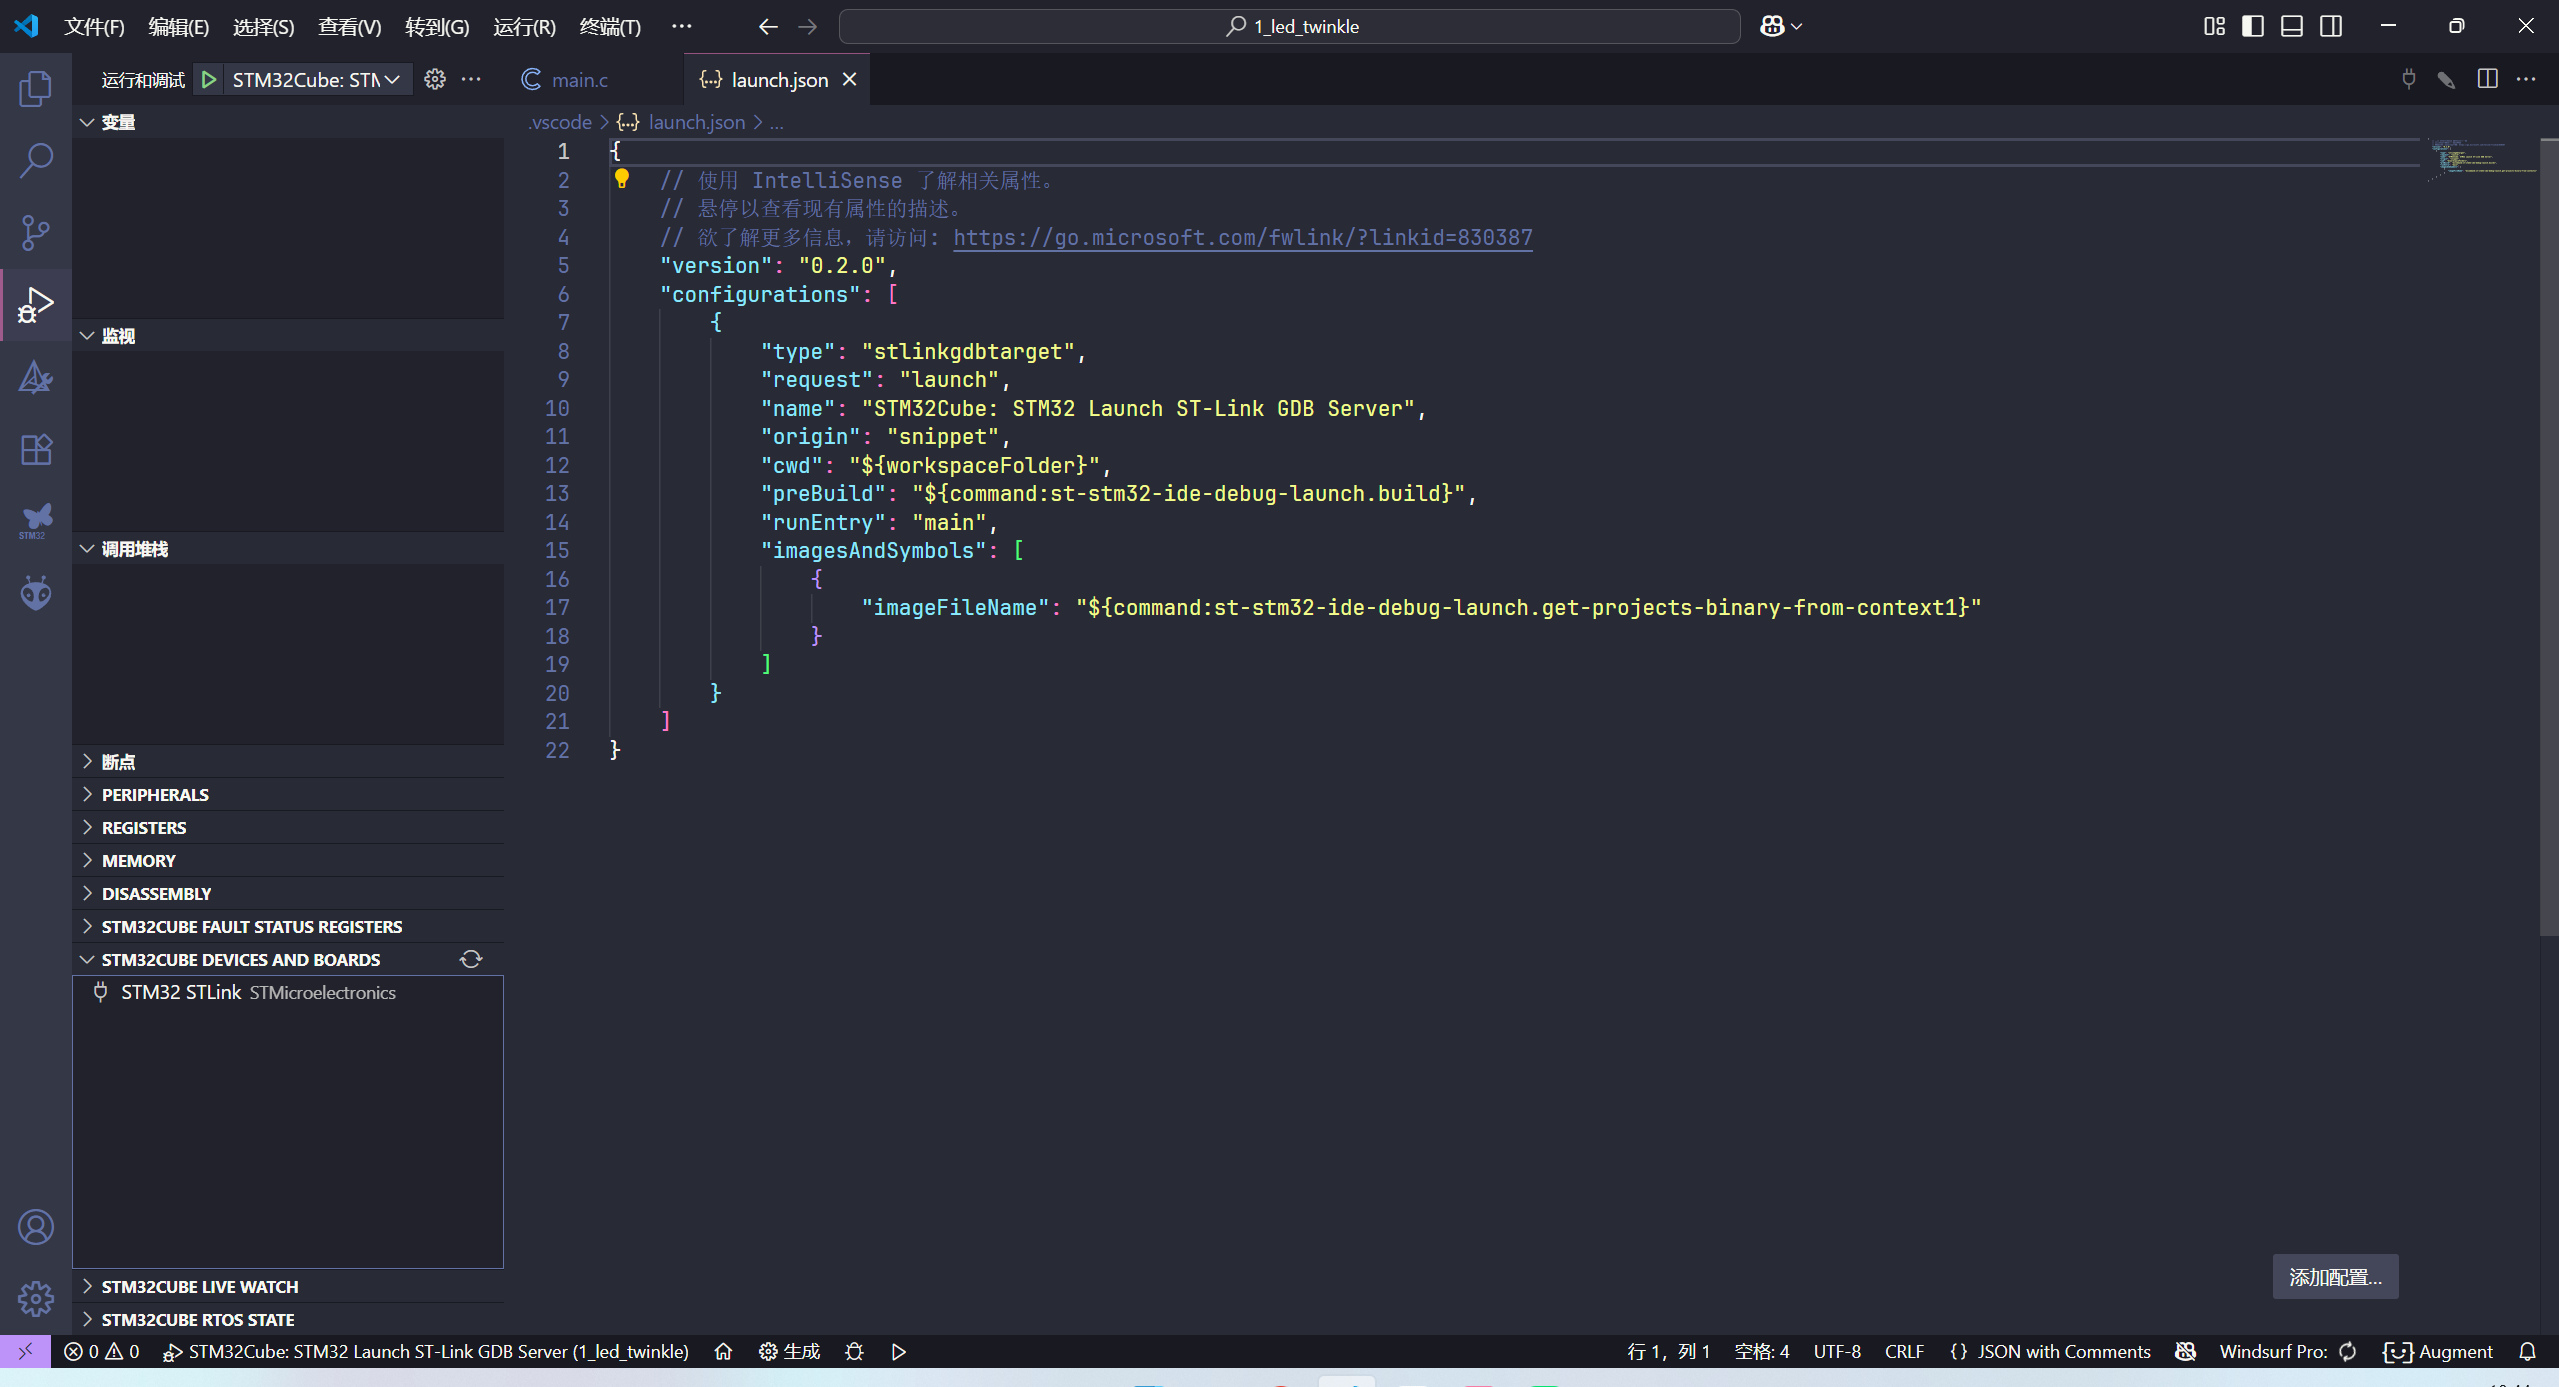Open the STM32 VS Code extension panel
The width and height of the screenshot is (2559, 1387).
coord(36,520)
